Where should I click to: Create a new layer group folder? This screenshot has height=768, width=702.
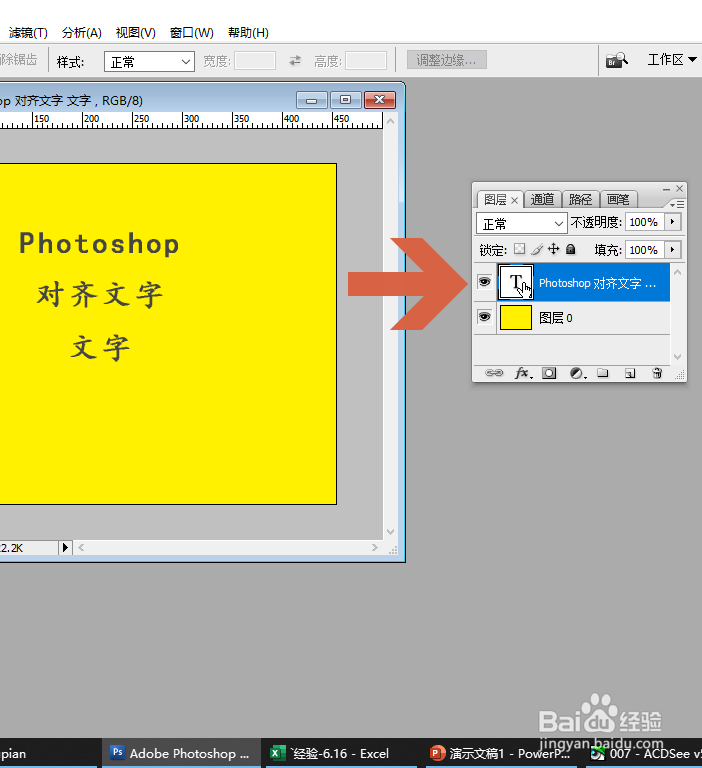603,373
